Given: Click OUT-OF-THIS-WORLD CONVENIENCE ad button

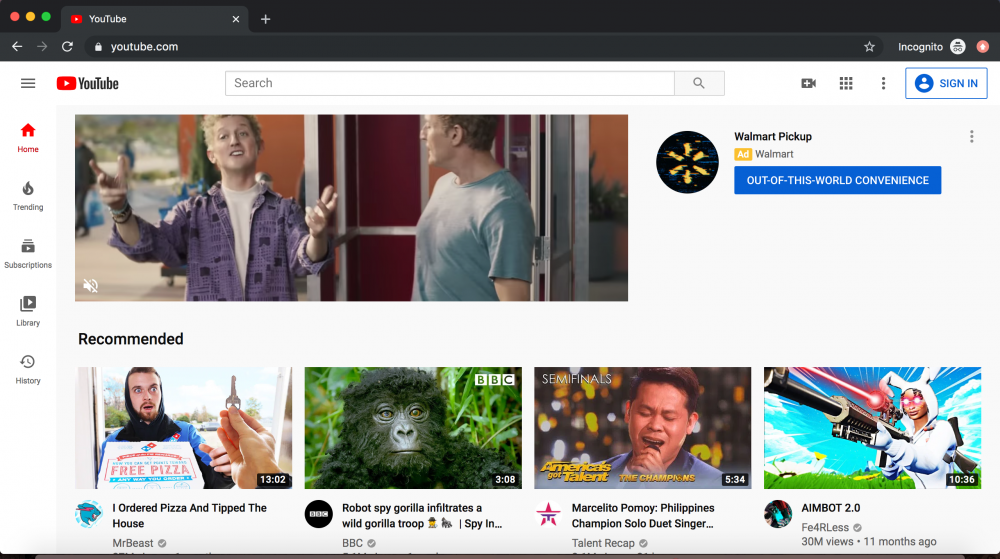Looking at the screenshot, I should coord(837,180).
